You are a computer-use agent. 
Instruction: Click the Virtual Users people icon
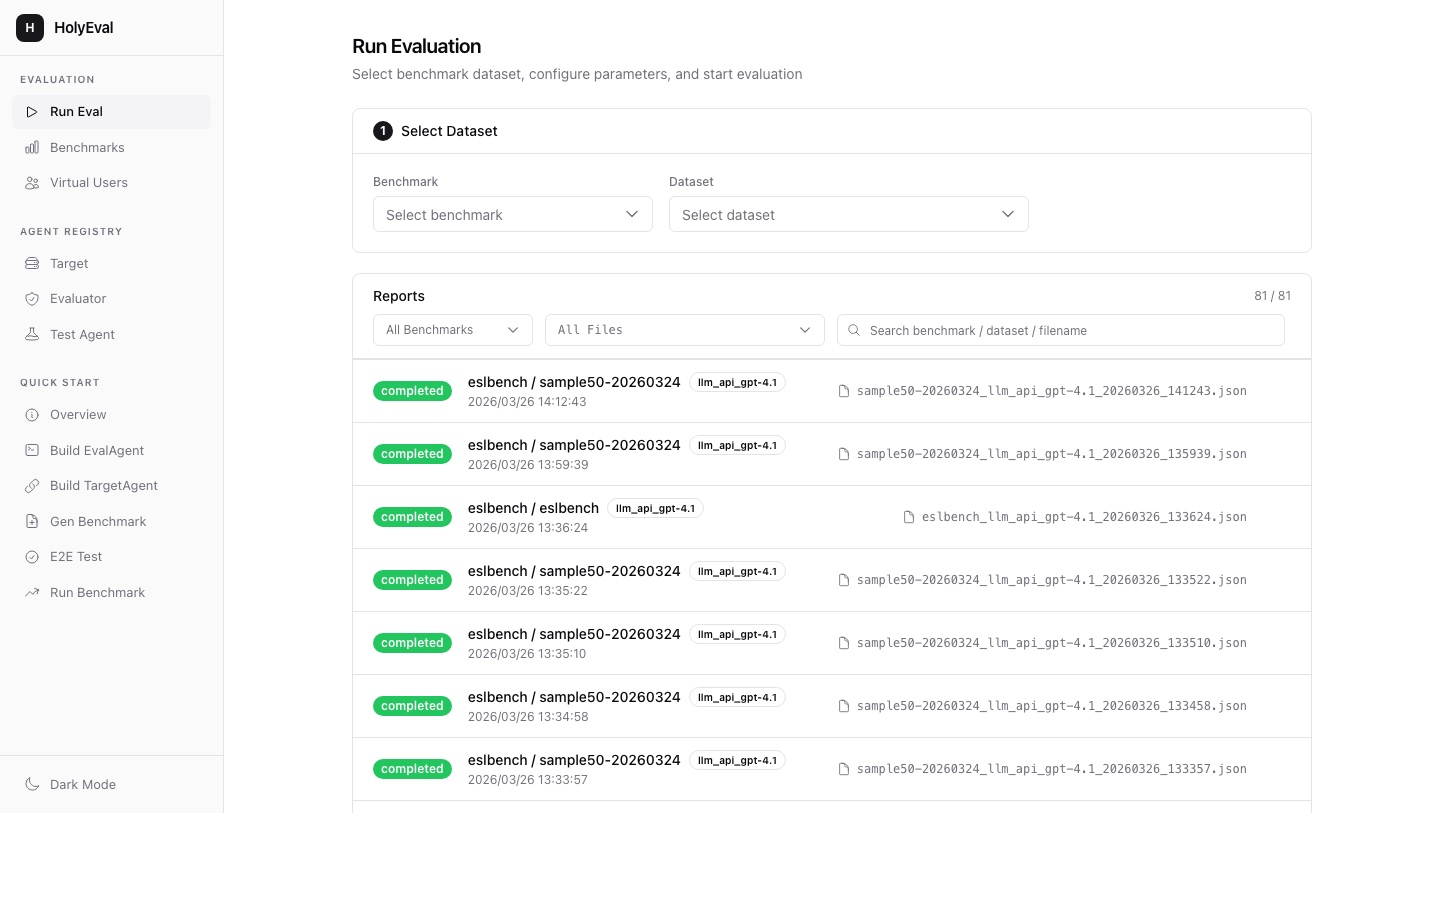point(32,183)
